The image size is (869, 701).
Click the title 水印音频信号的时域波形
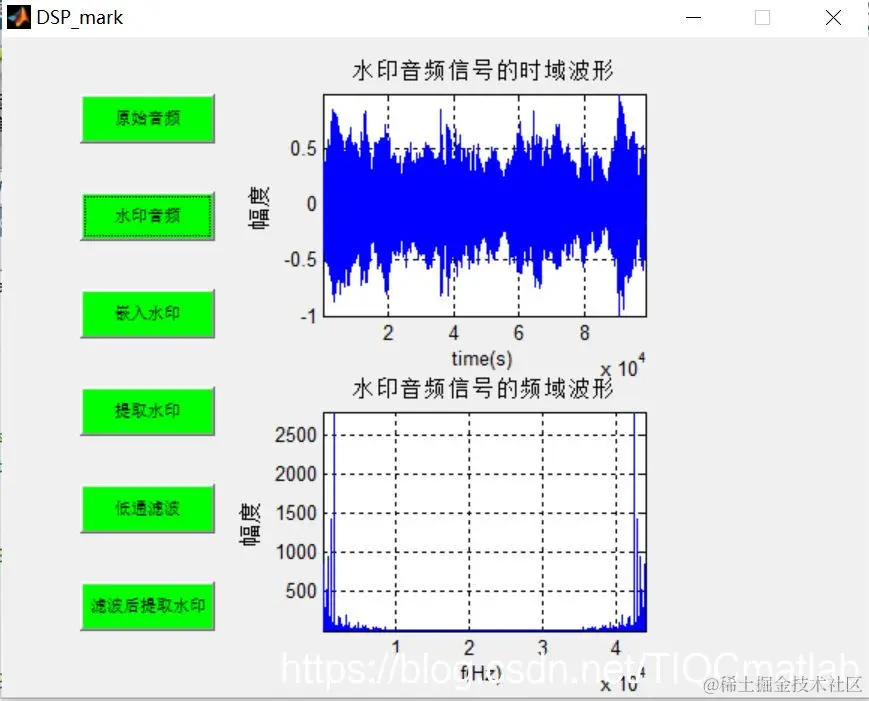pyautogui.click(x=483, y=71)
